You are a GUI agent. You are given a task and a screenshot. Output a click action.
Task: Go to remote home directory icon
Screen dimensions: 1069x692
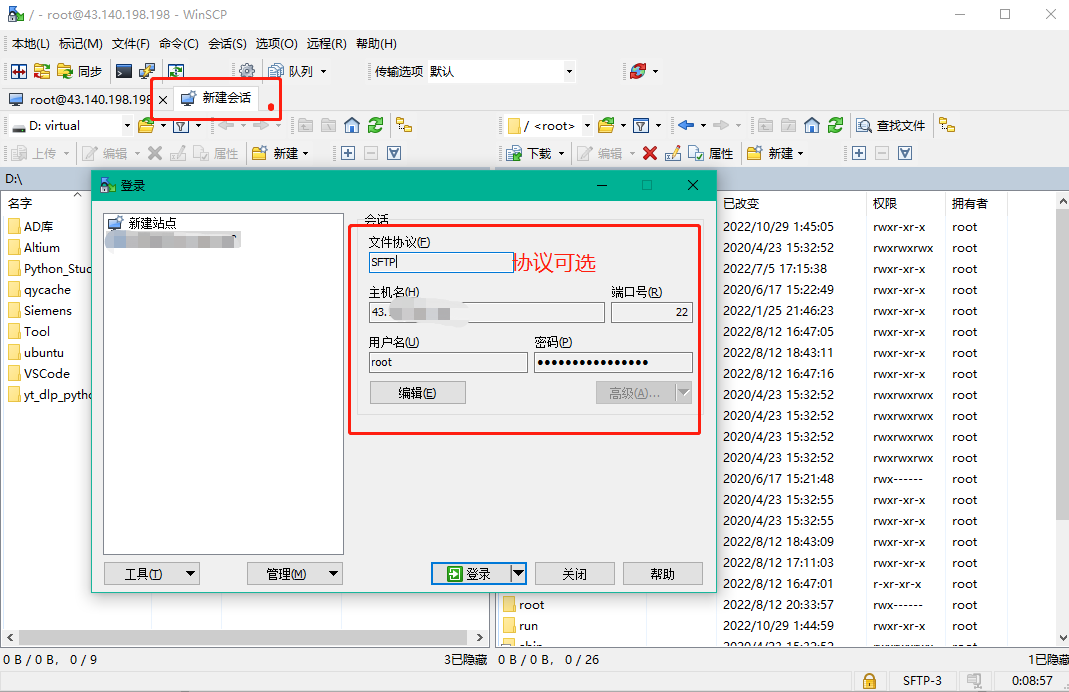click(811, 125)
